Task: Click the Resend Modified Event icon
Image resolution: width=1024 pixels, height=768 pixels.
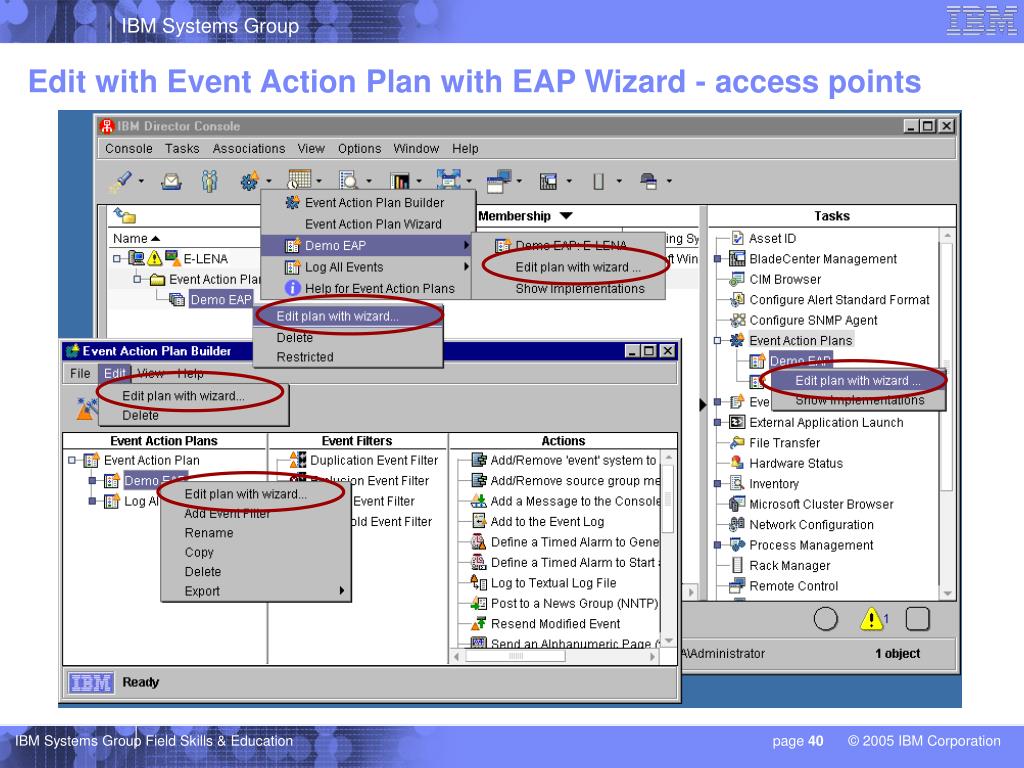Action: (x=479, y=623)
